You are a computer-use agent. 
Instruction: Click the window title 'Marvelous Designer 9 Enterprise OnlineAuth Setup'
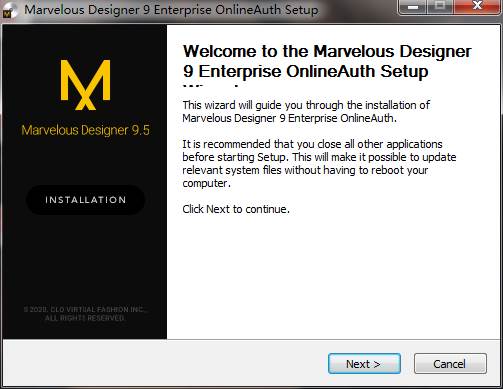[x=171, y=10]
